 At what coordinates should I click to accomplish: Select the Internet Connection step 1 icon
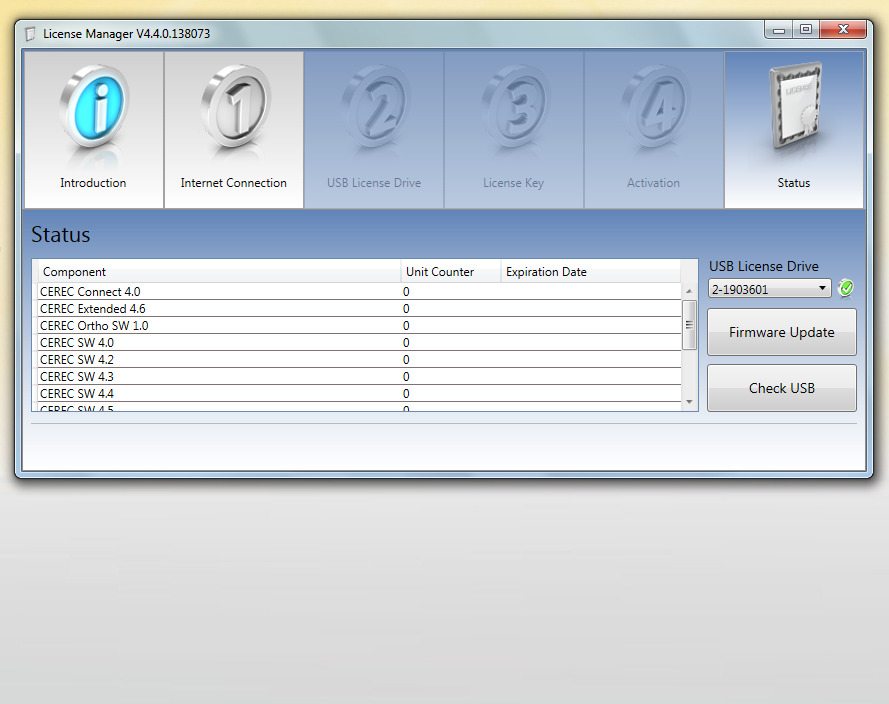[x=235, y=106]
